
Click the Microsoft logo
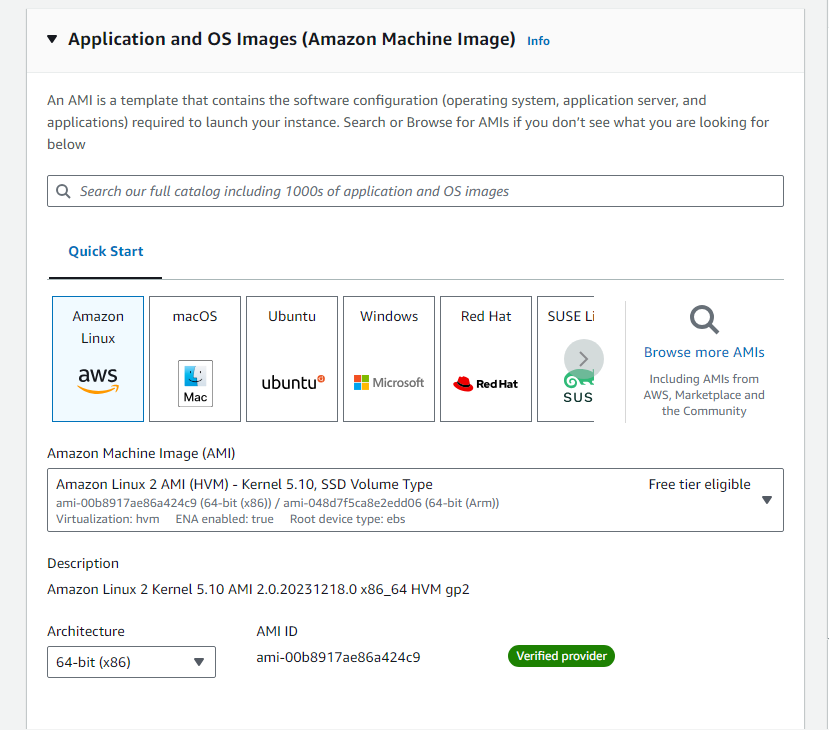click(x=389, y=382)
